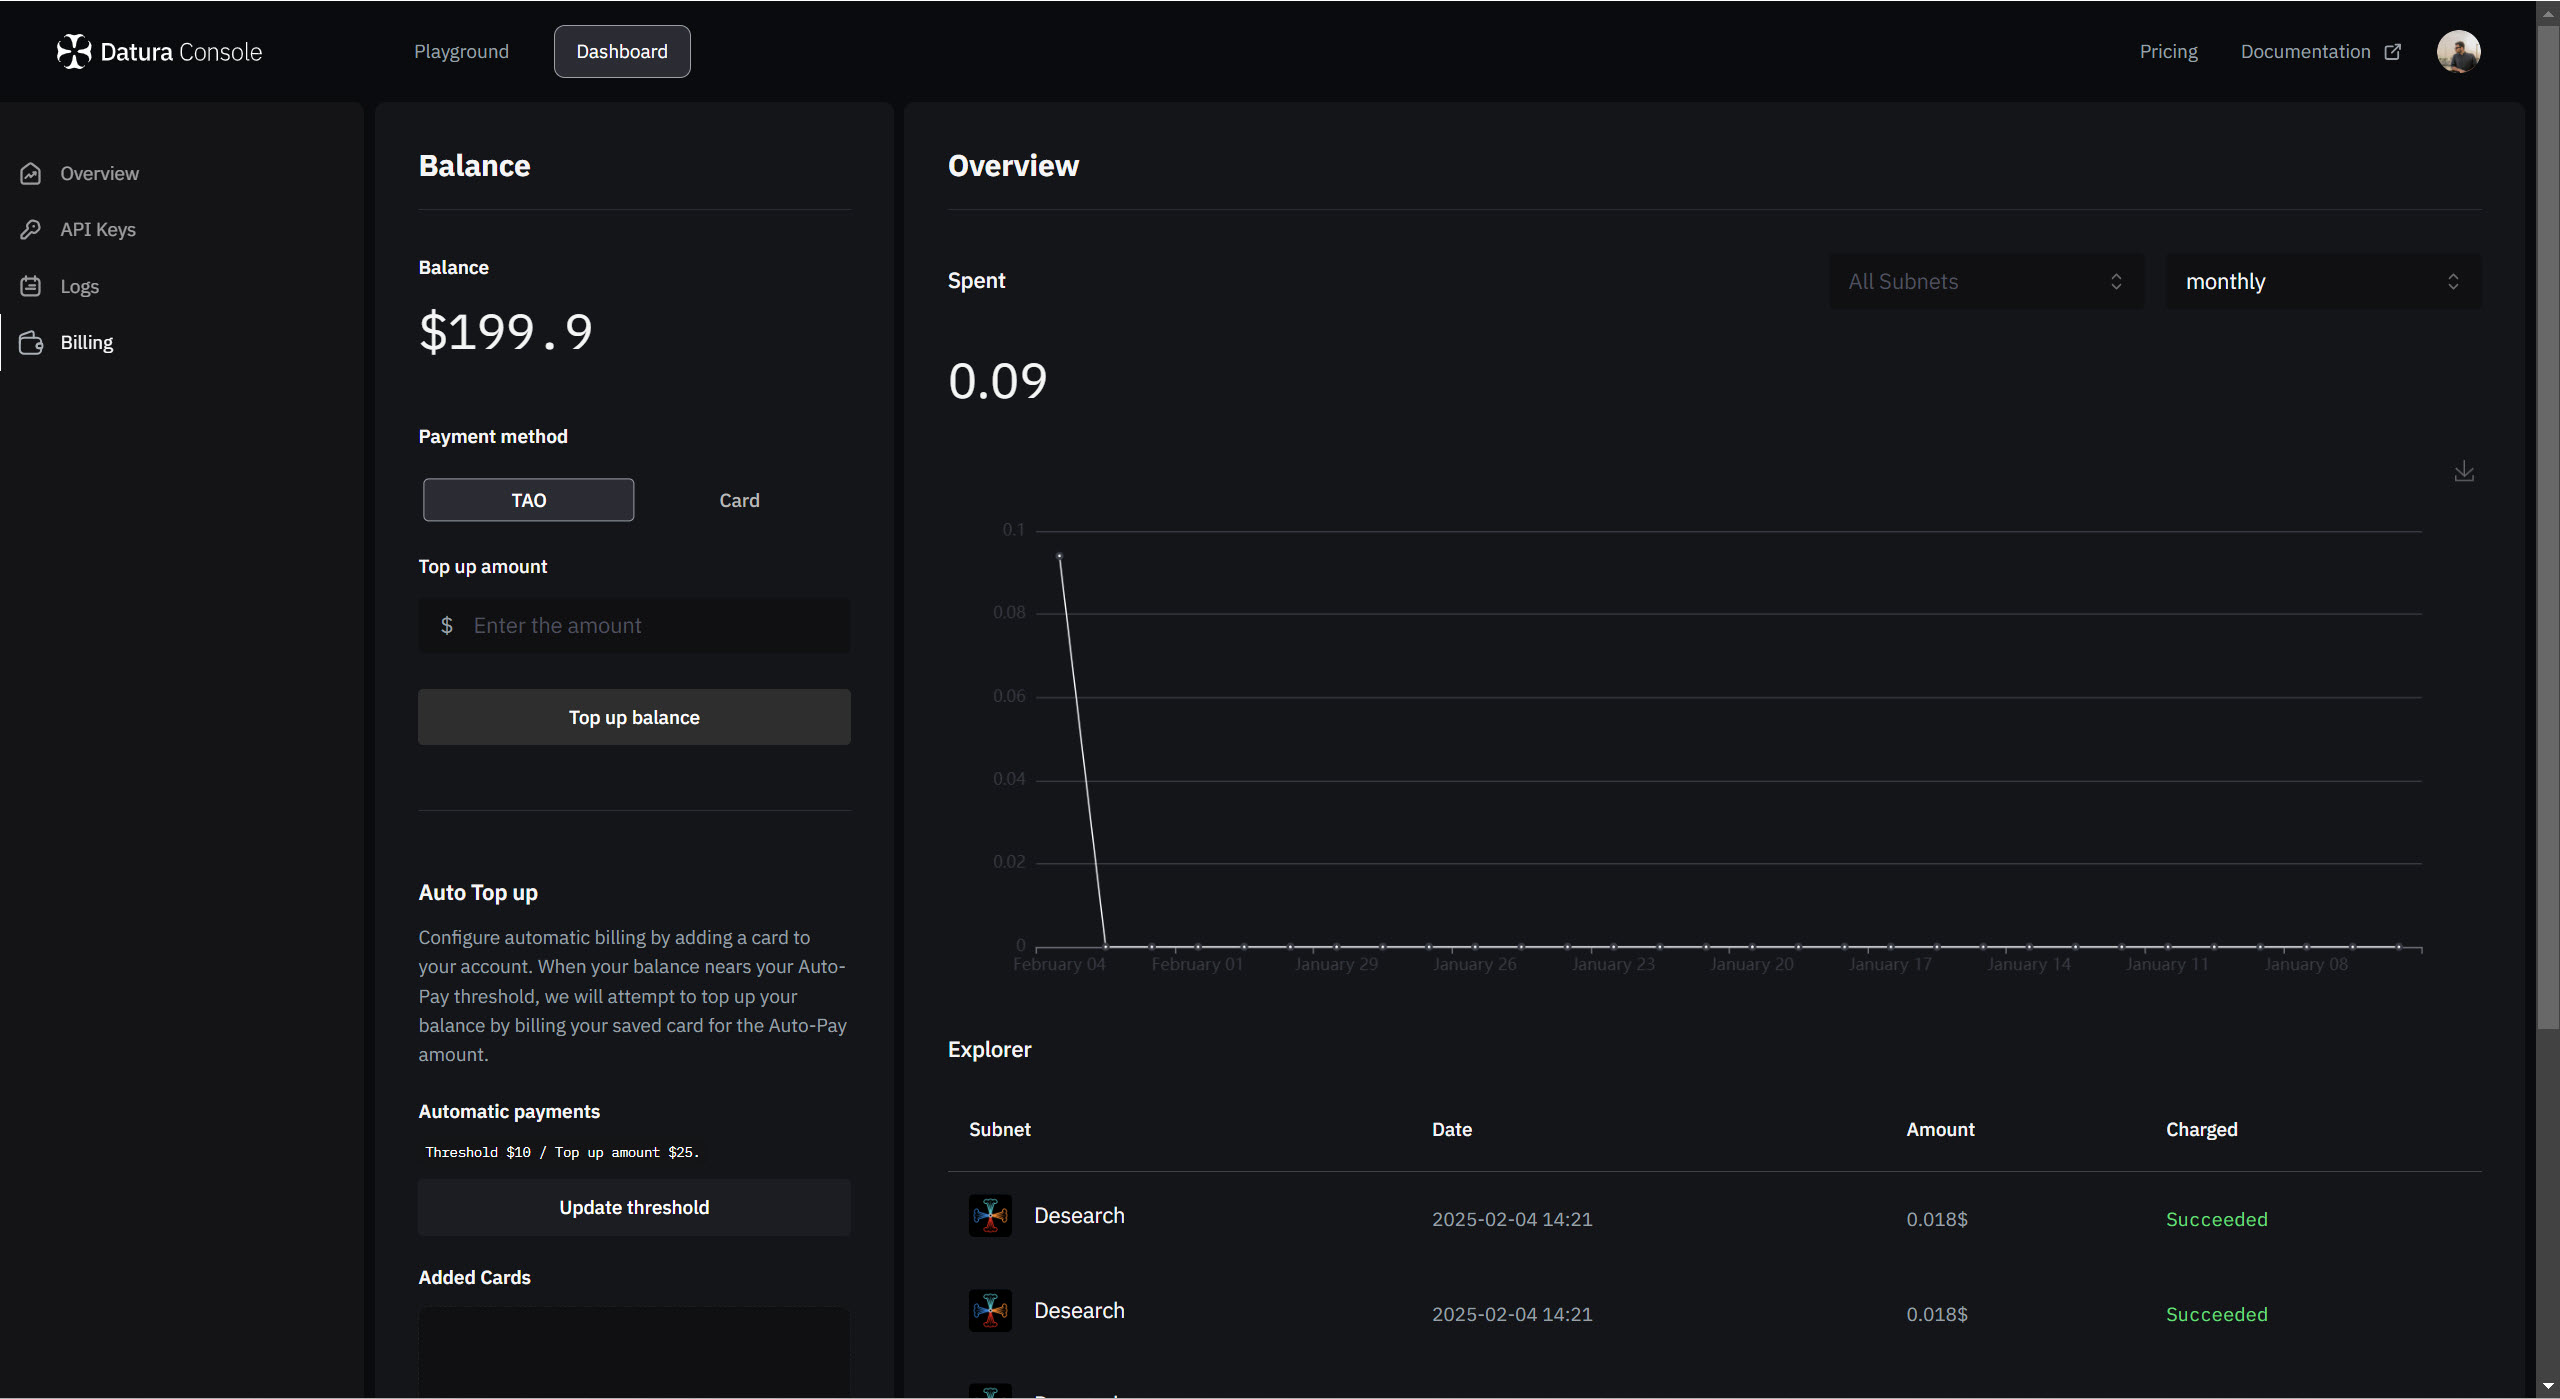Open the user profile avatar
This screenshot has height=1399, width=2560.
tap(2458, 51)
